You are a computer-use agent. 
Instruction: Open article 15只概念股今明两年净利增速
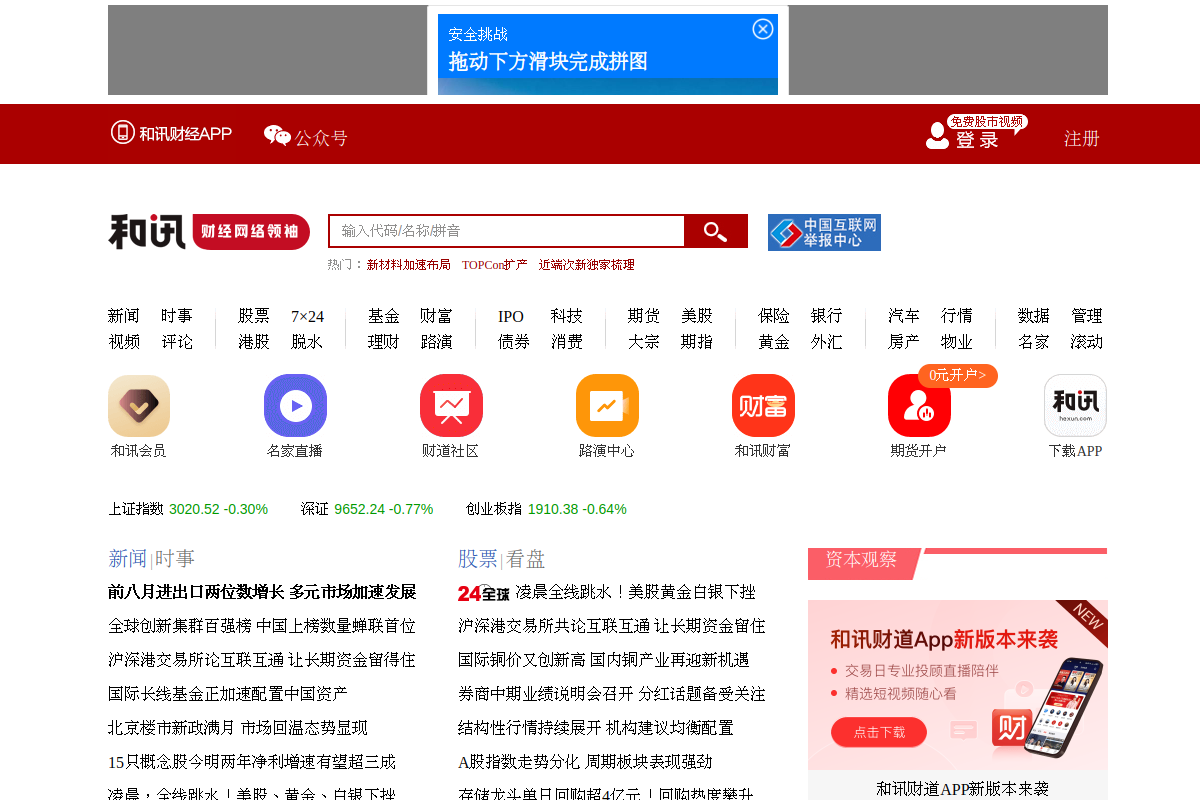tap(252, 762)
